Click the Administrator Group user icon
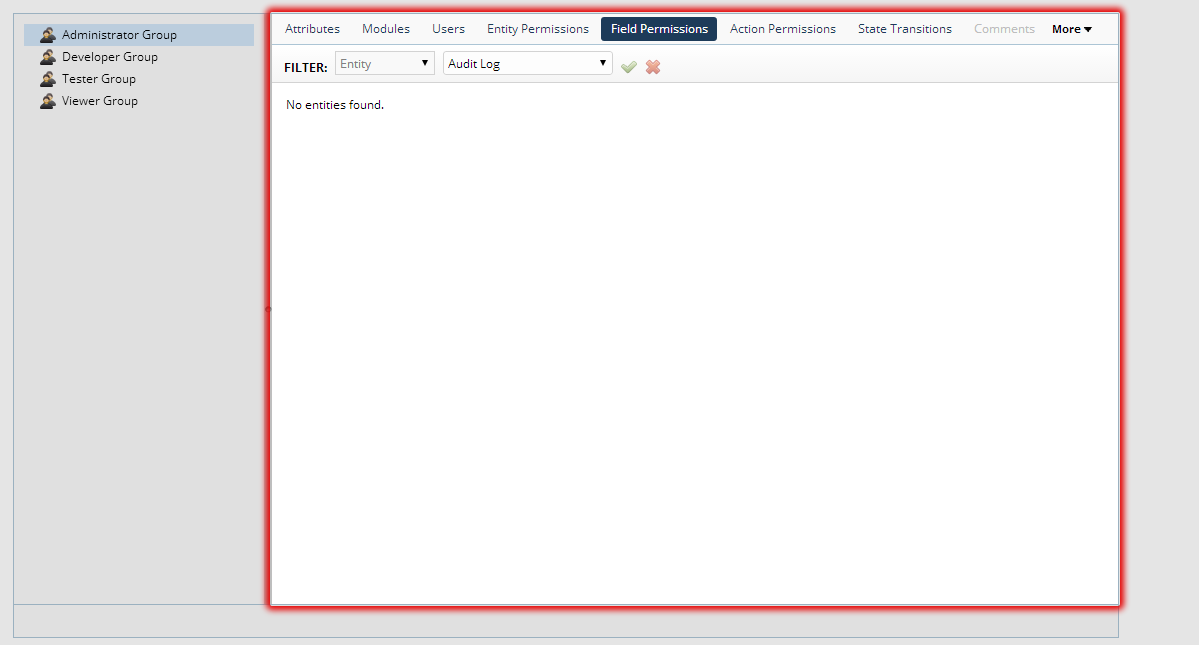Image resolution: width=1199 pixels, height=645 pixels. [48, 35]
